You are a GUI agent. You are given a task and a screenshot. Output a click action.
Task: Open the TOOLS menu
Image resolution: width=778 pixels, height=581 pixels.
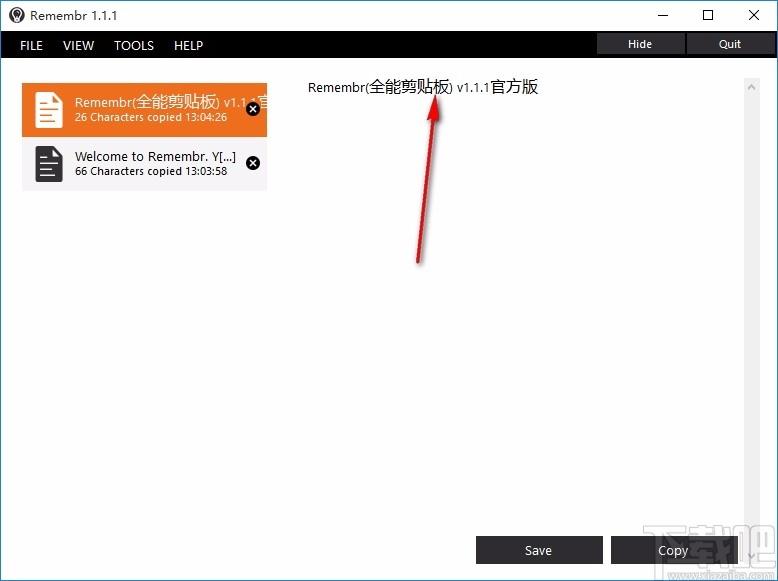(x=134, y=46)
